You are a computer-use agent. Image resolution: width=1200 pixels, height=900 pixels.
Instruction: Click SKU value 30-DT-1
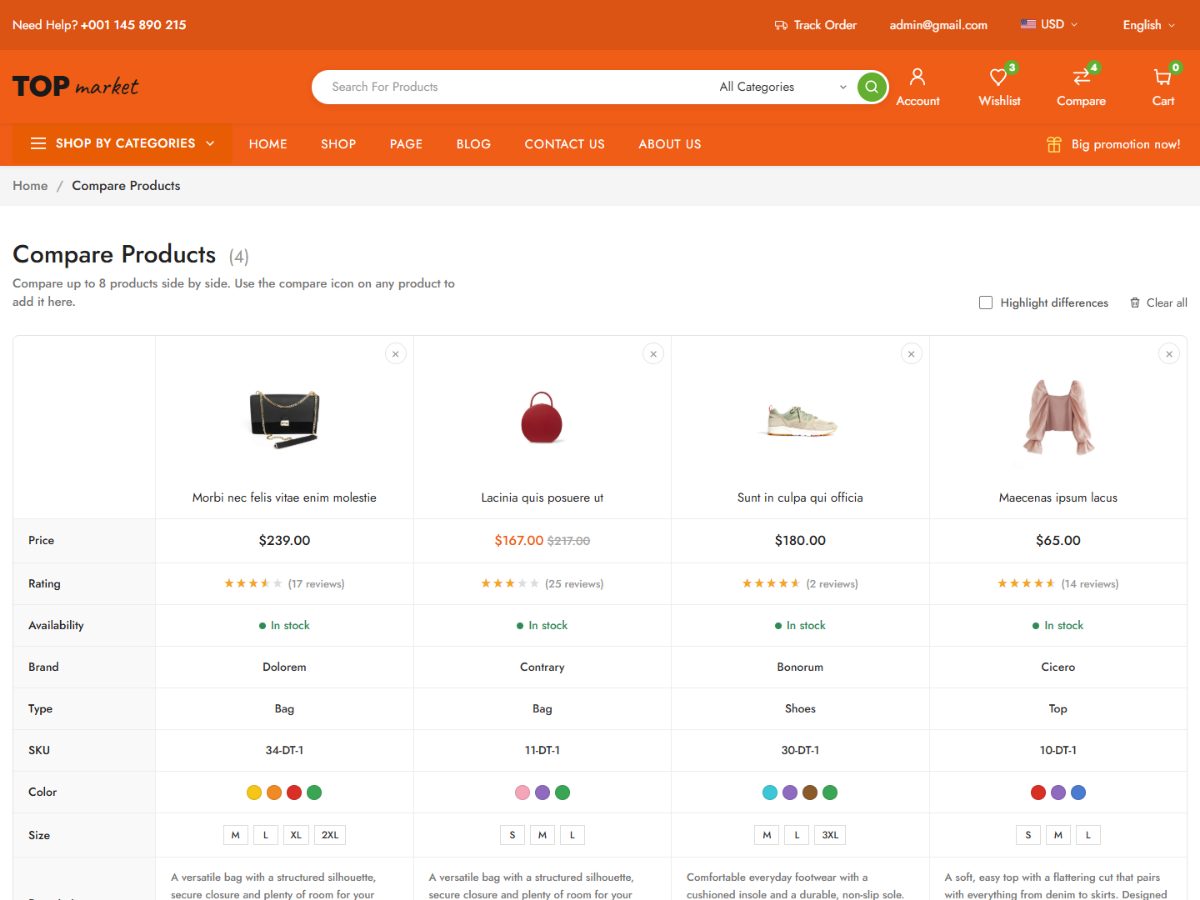[800, 751]
